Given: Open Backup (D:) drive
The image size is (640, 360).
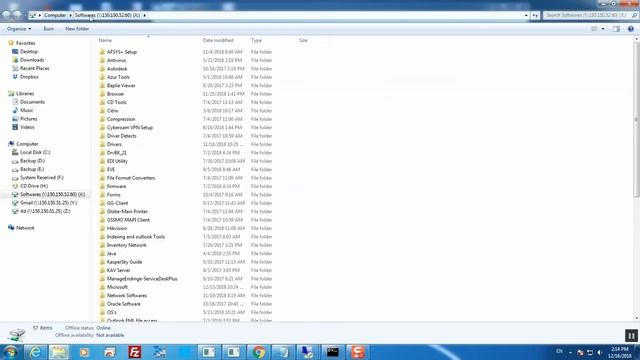Looking at the screenshot, I should click(32, 161).
